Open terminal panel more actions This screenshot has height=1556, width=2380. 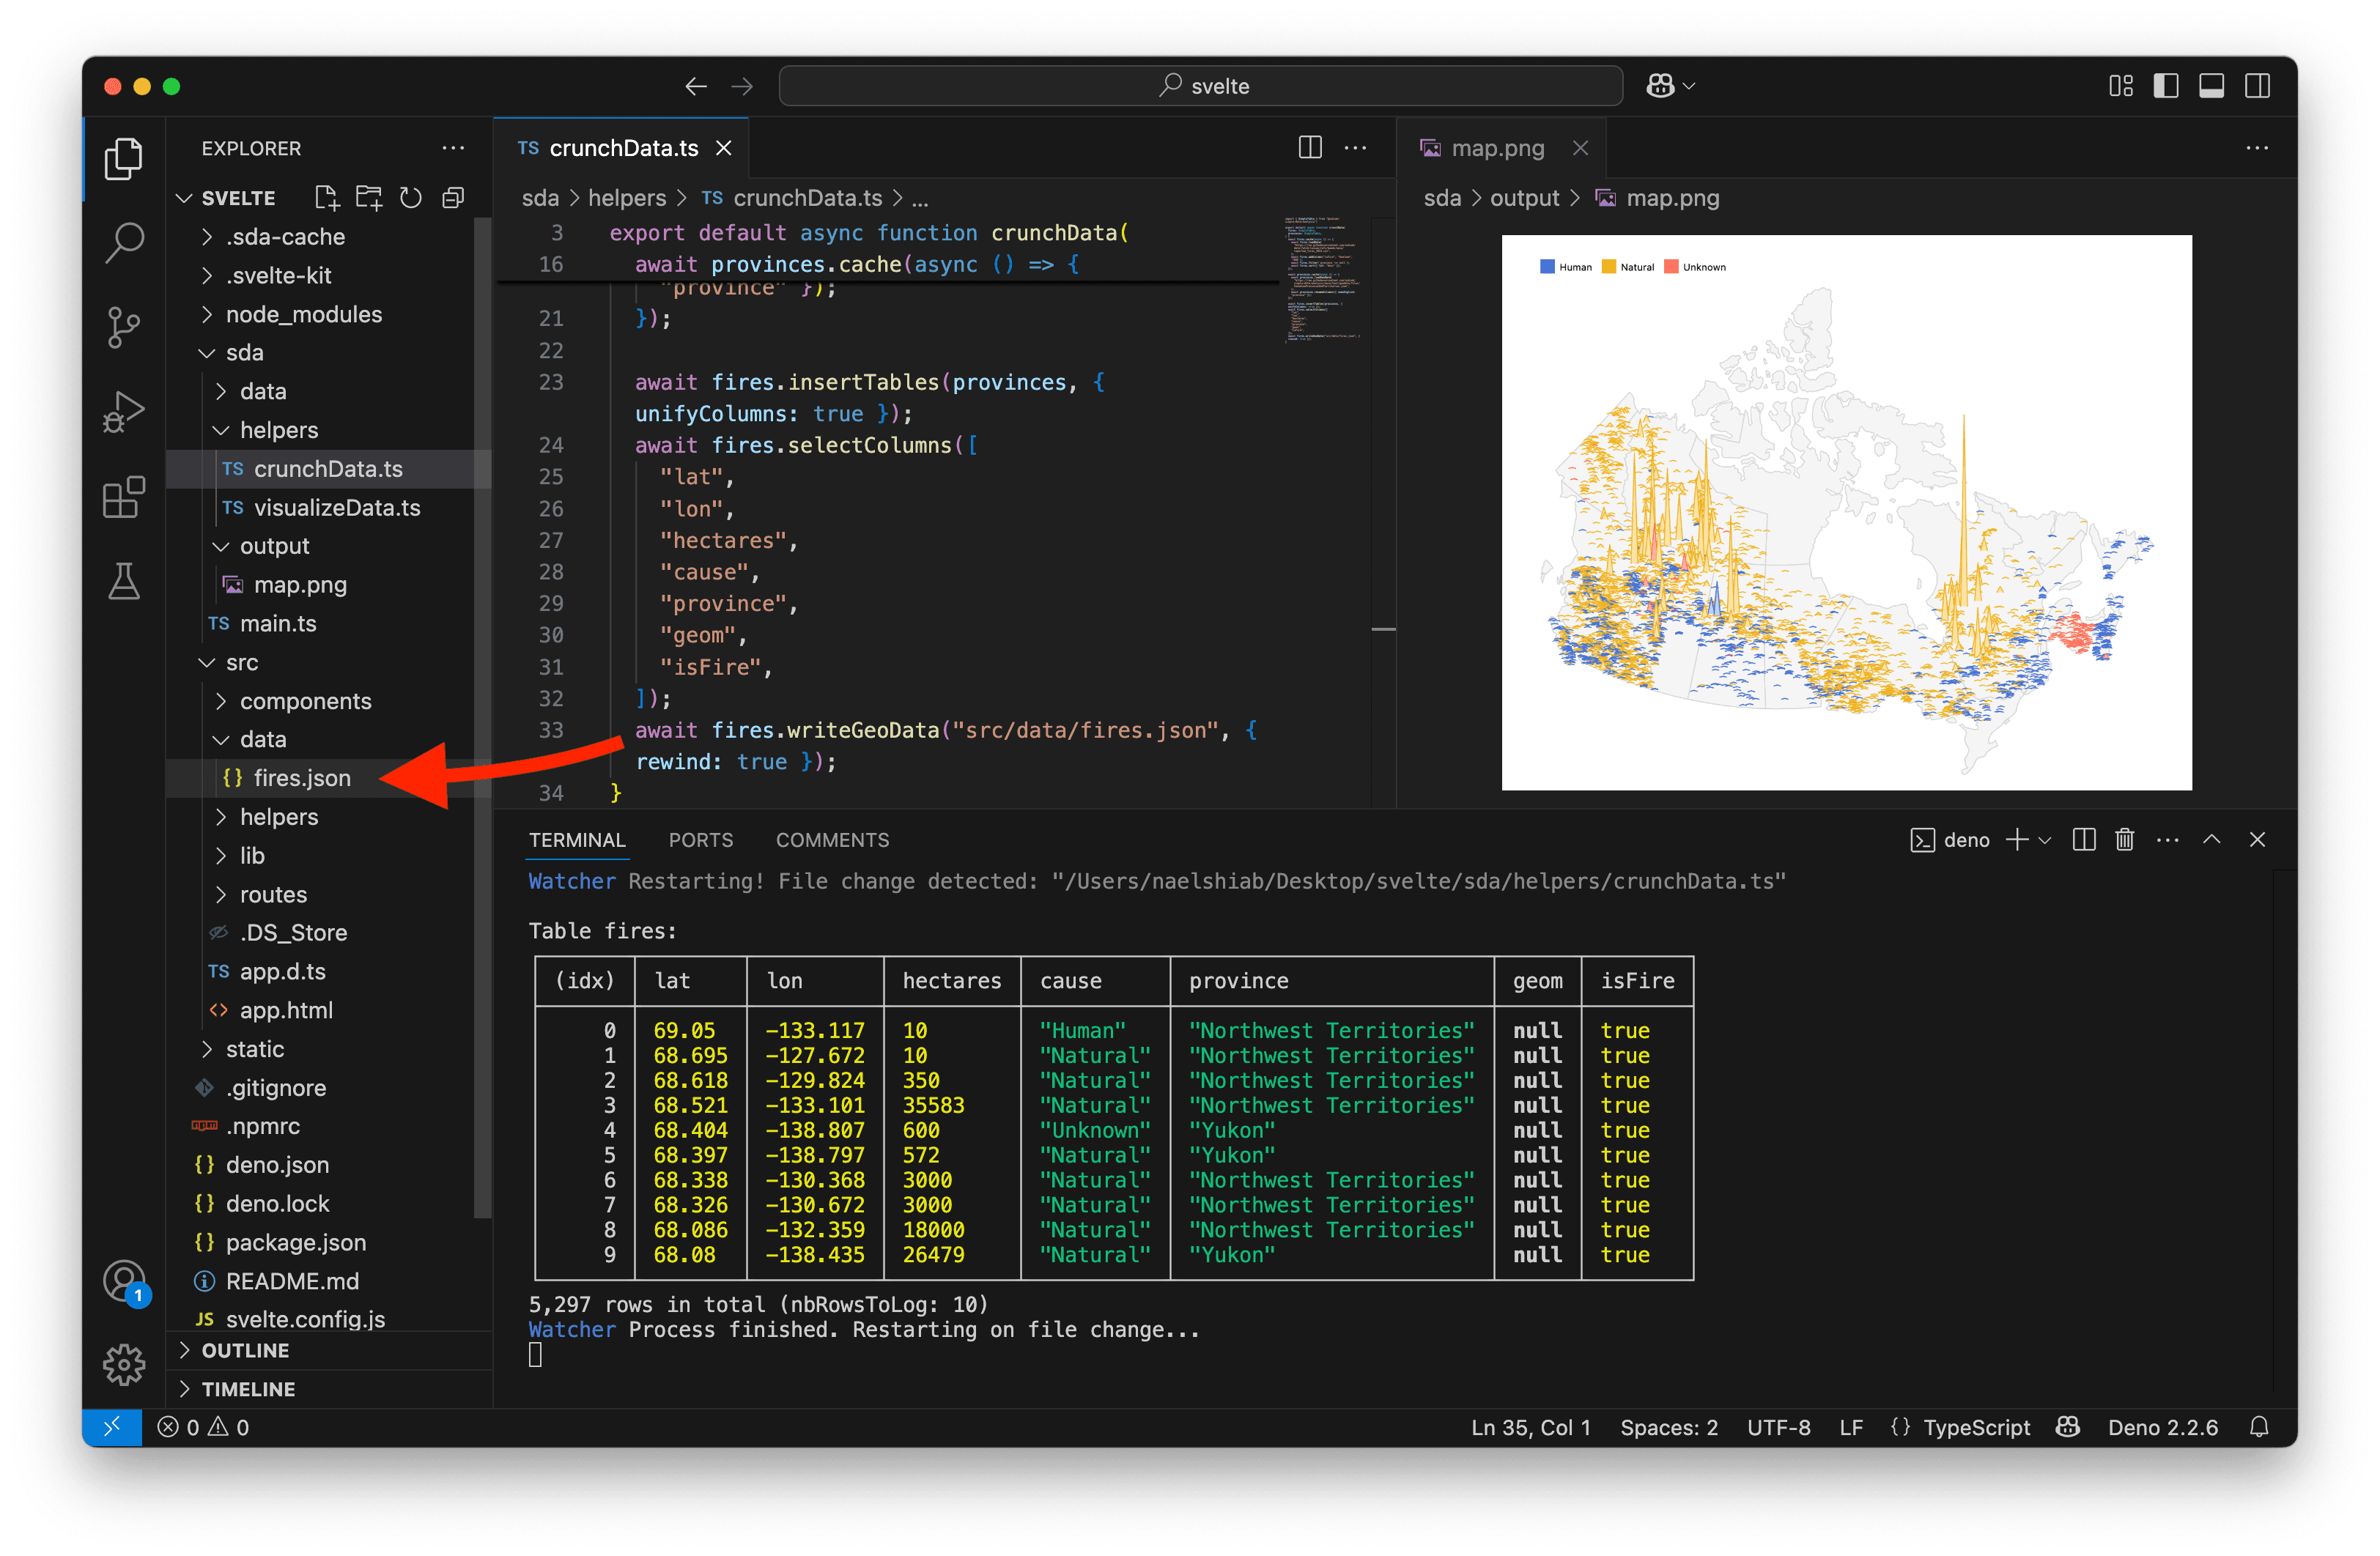pos(2168,840)
